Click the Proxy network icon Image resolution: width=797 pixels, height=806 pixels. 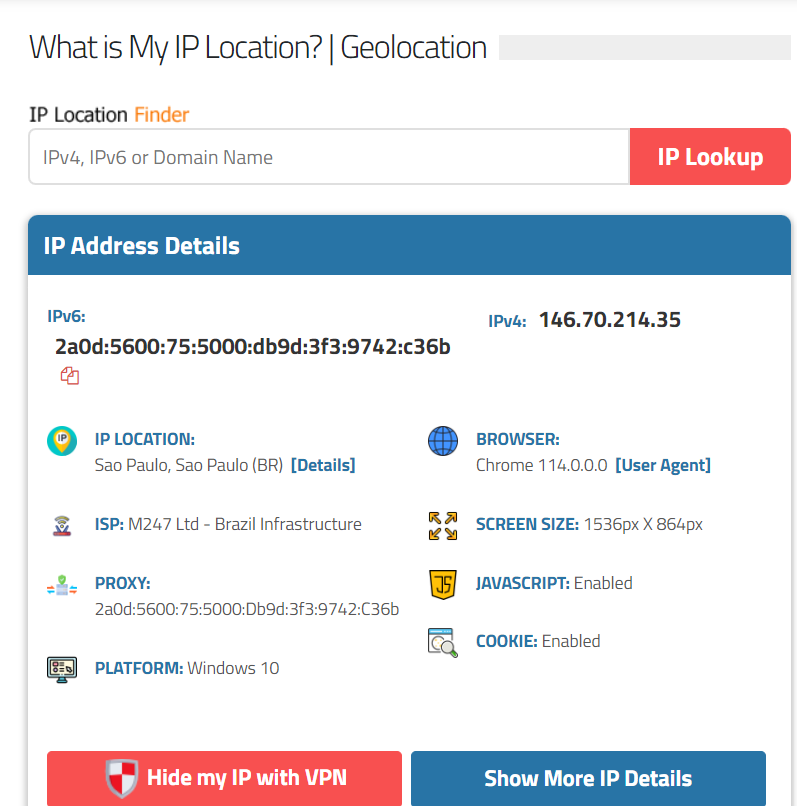coord(62,585)
